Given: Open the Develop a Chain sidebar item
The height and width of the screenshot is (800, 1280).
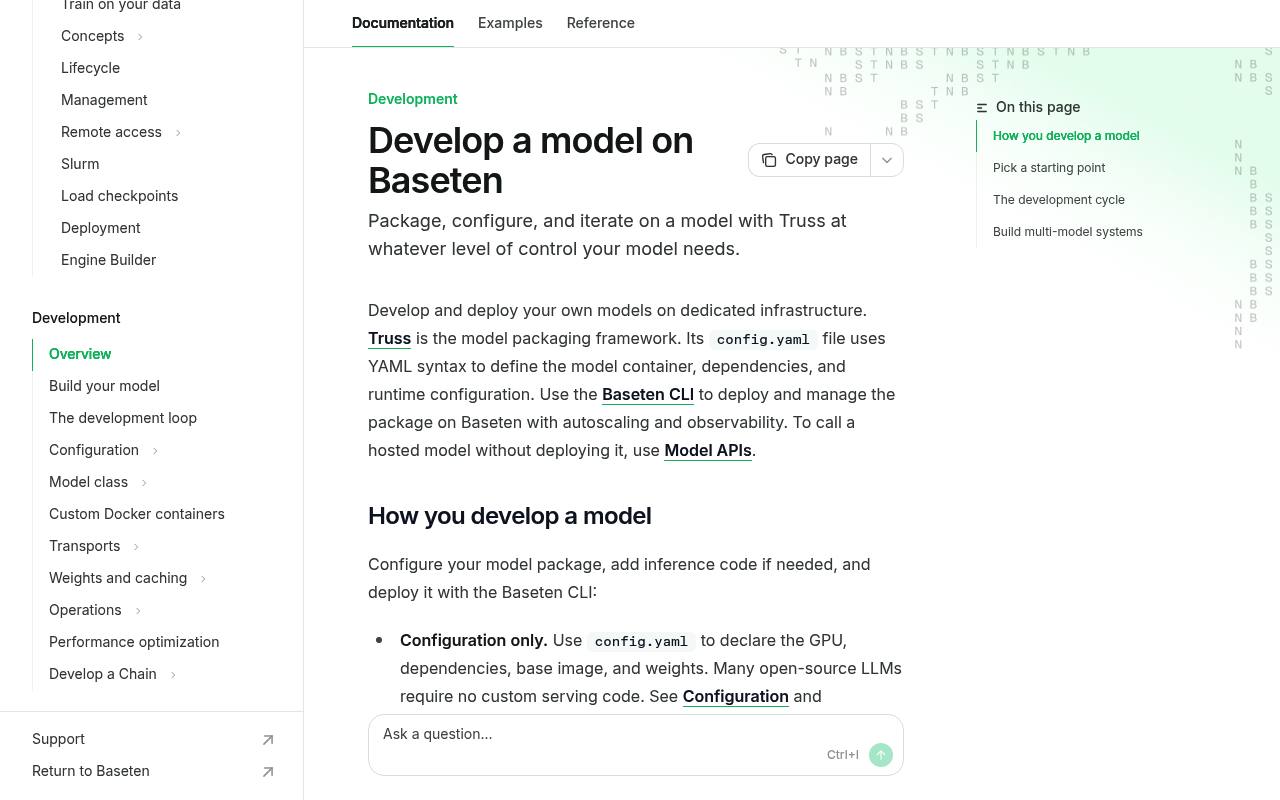Looking at the screenshot, I should point(102,674).
